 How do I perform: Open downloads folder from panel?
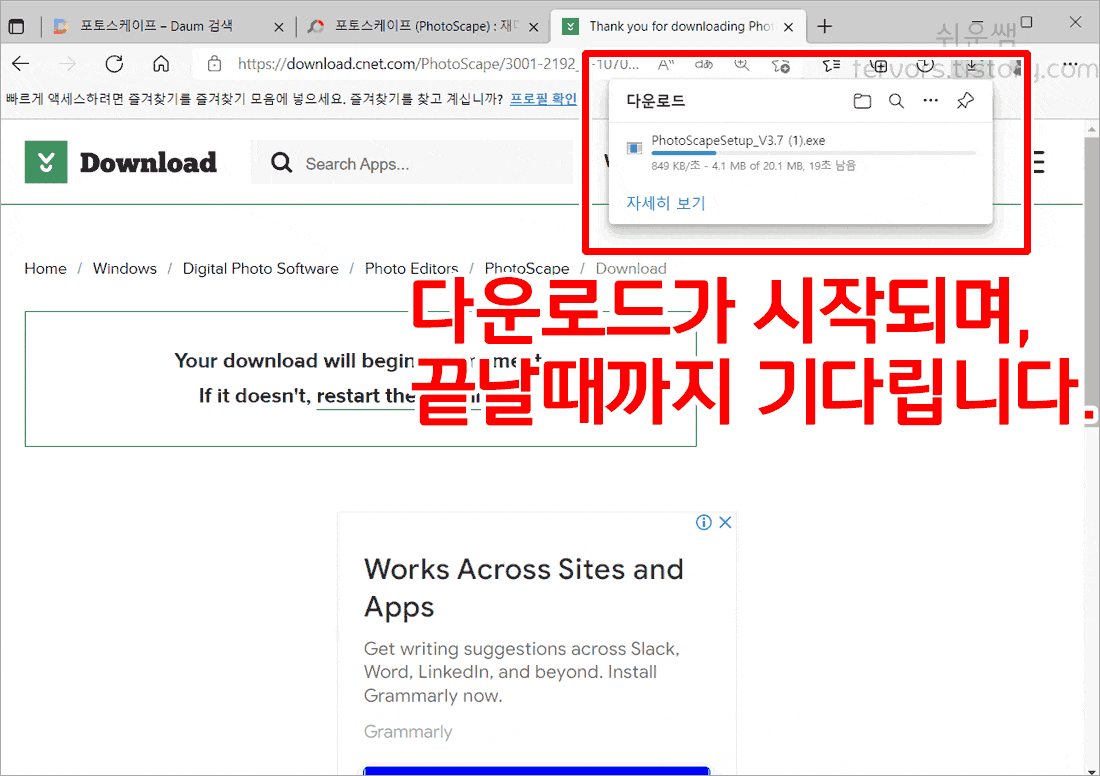862,101
